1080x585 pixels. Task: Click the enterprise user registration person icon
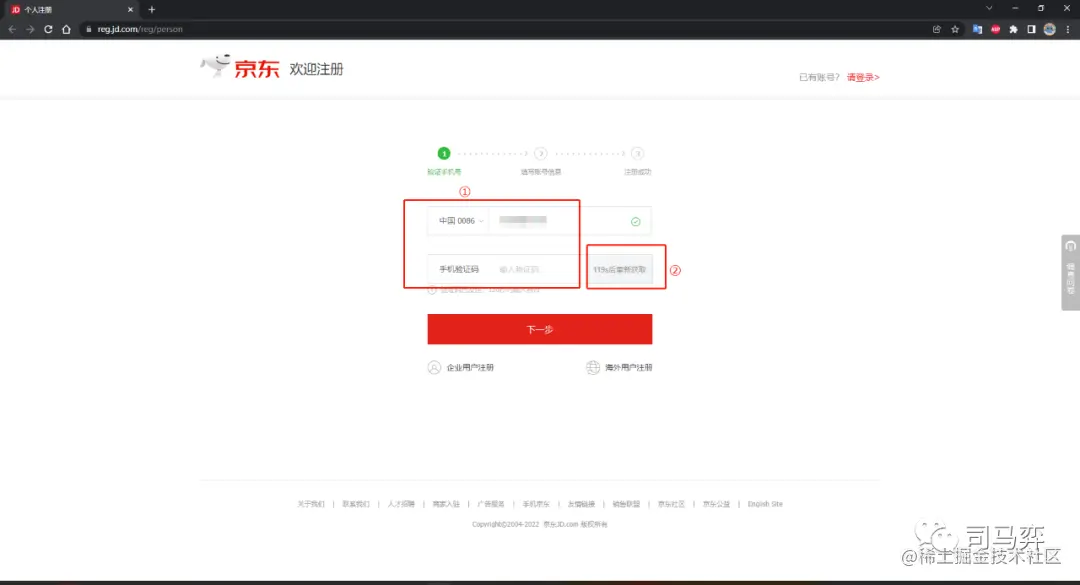[x=434, y=367]
